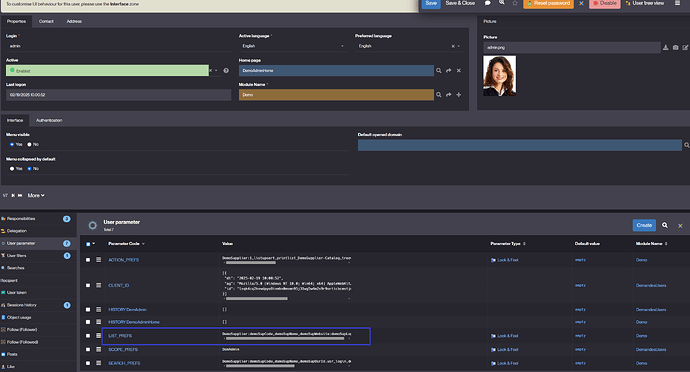This screenshot has width=690, height=372.
Task: Switch to the Authentication tab
Action: pyautogui.click(x=49, y=120)
